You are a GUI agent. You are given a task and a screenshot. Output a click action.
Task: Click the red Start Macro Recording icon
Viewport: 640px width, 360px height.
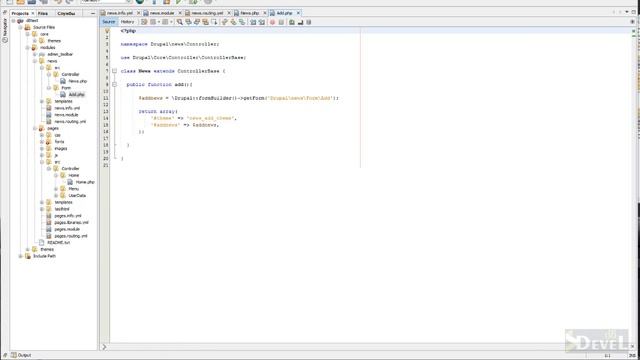tap(272, 22)
